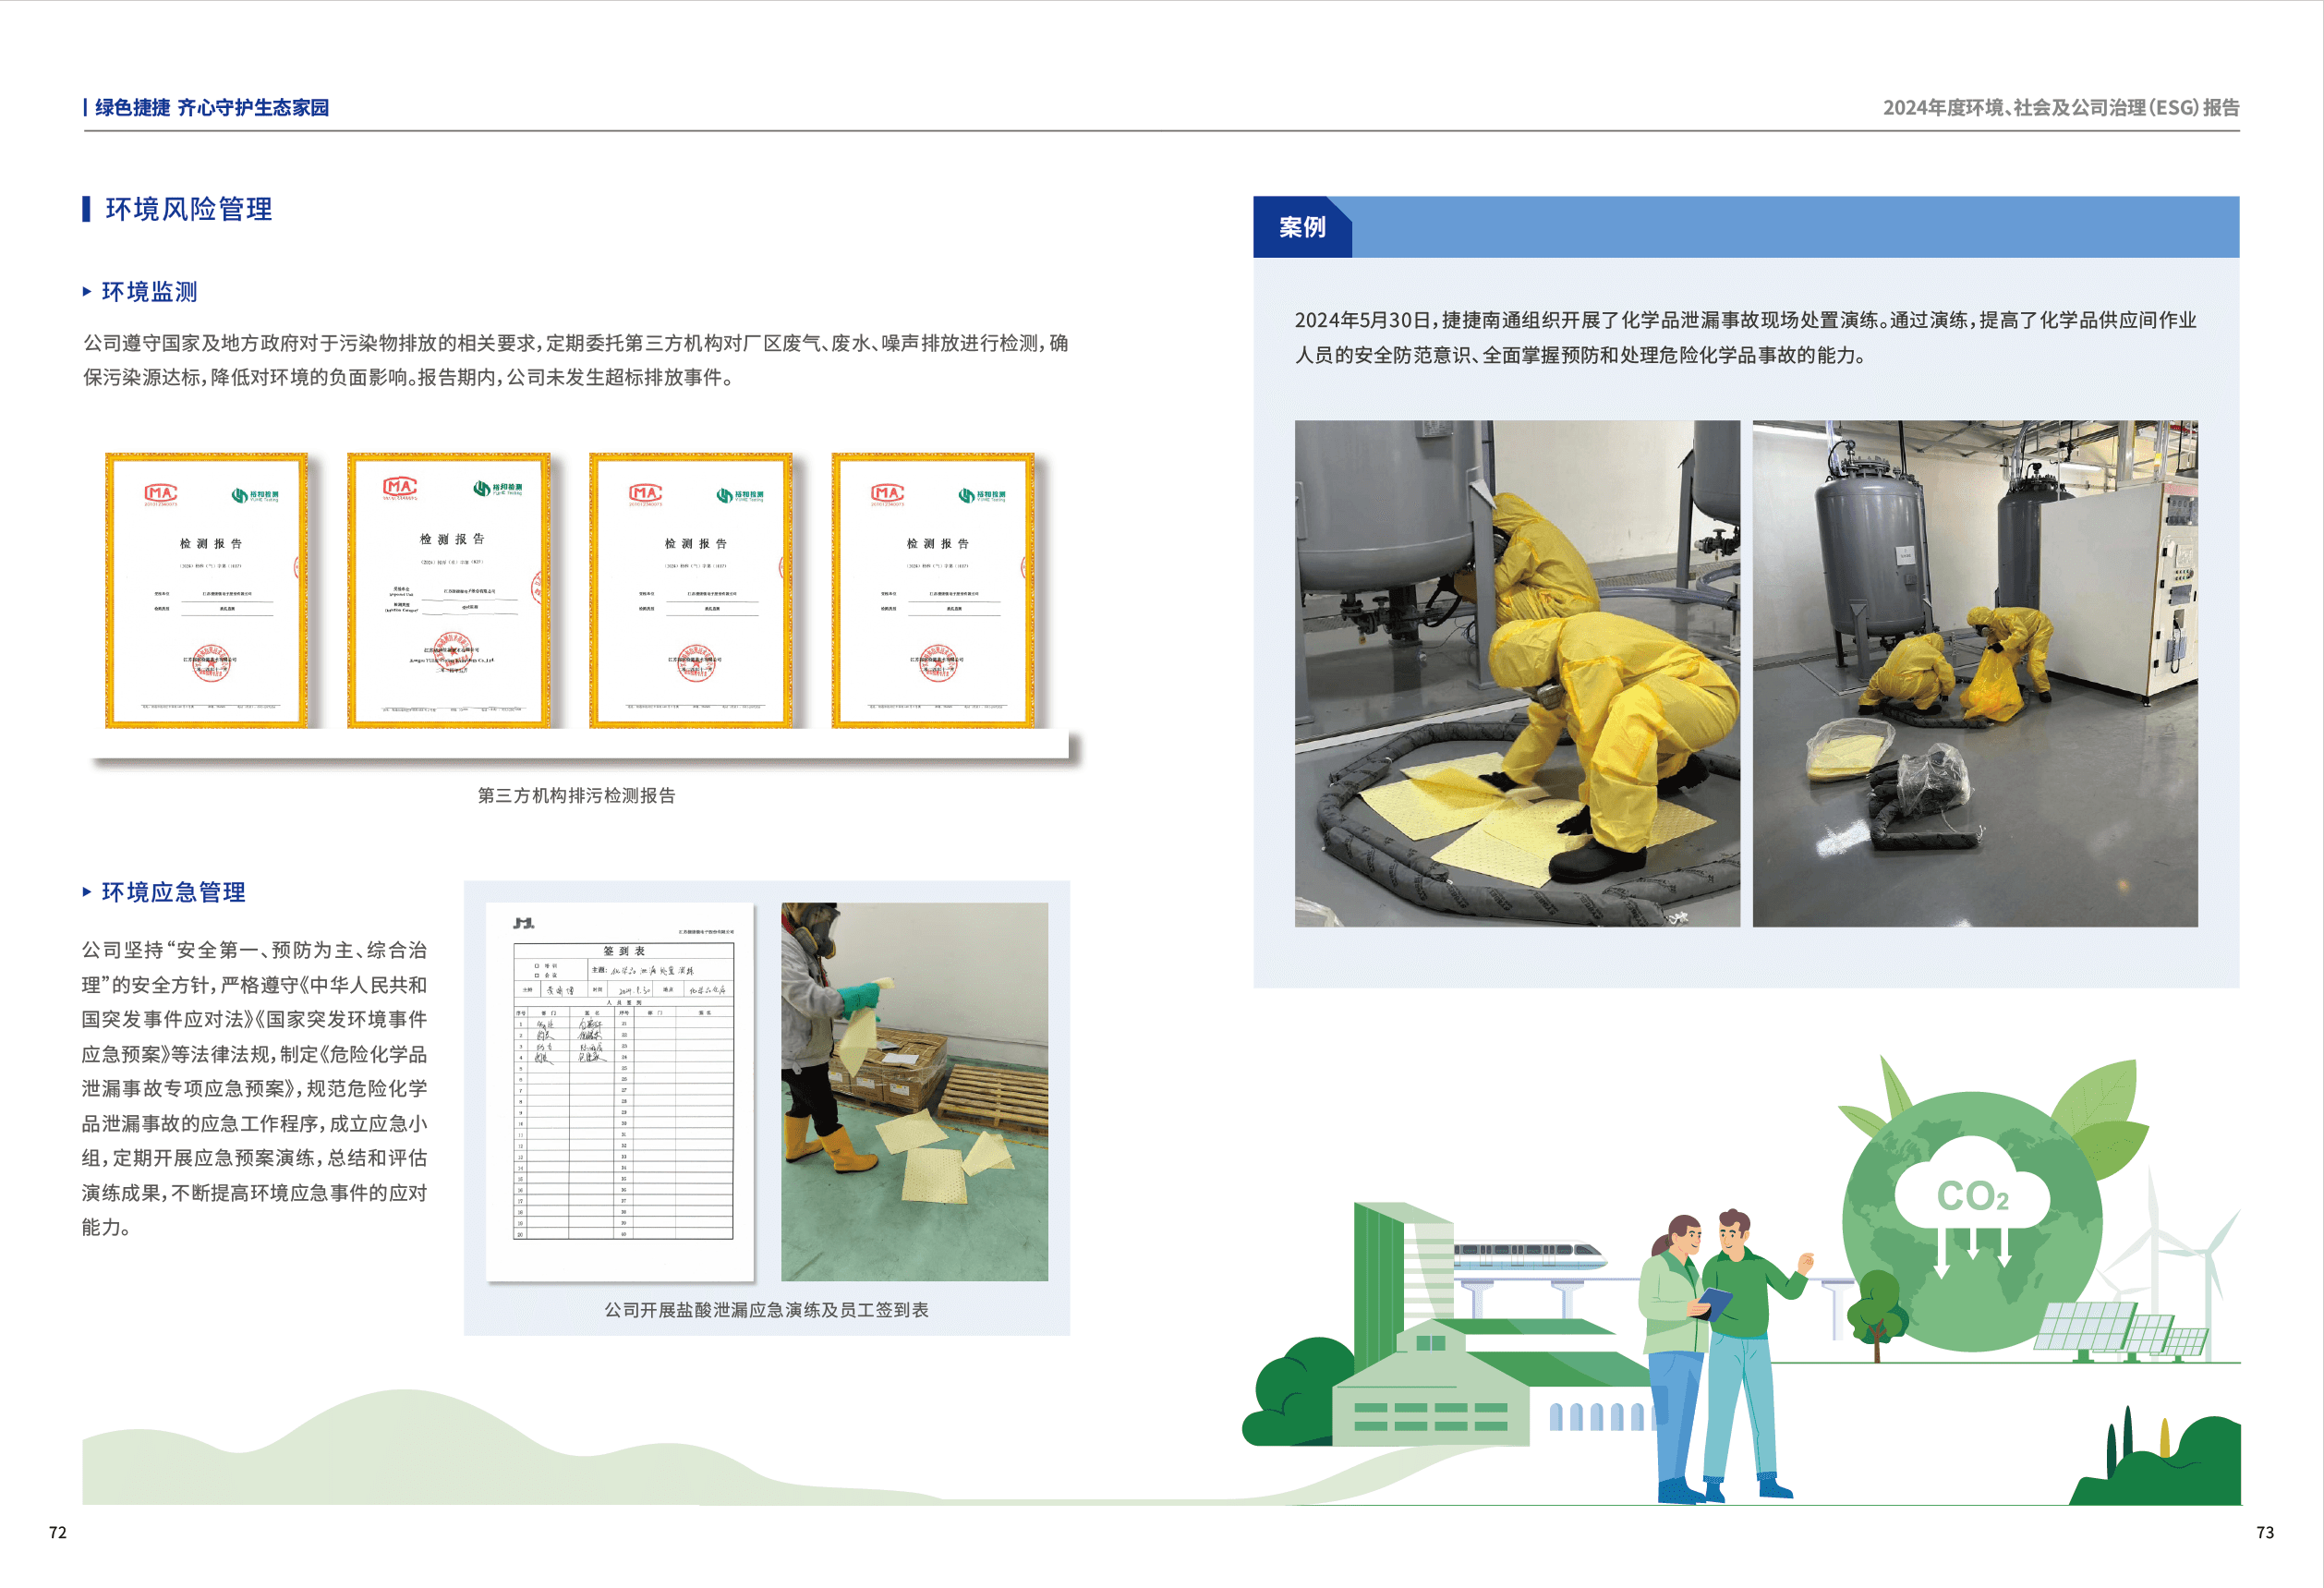Click the red CMA mark on first report
The image size is (2324, 1588).
pyautogui.click(x=160, y=493)
